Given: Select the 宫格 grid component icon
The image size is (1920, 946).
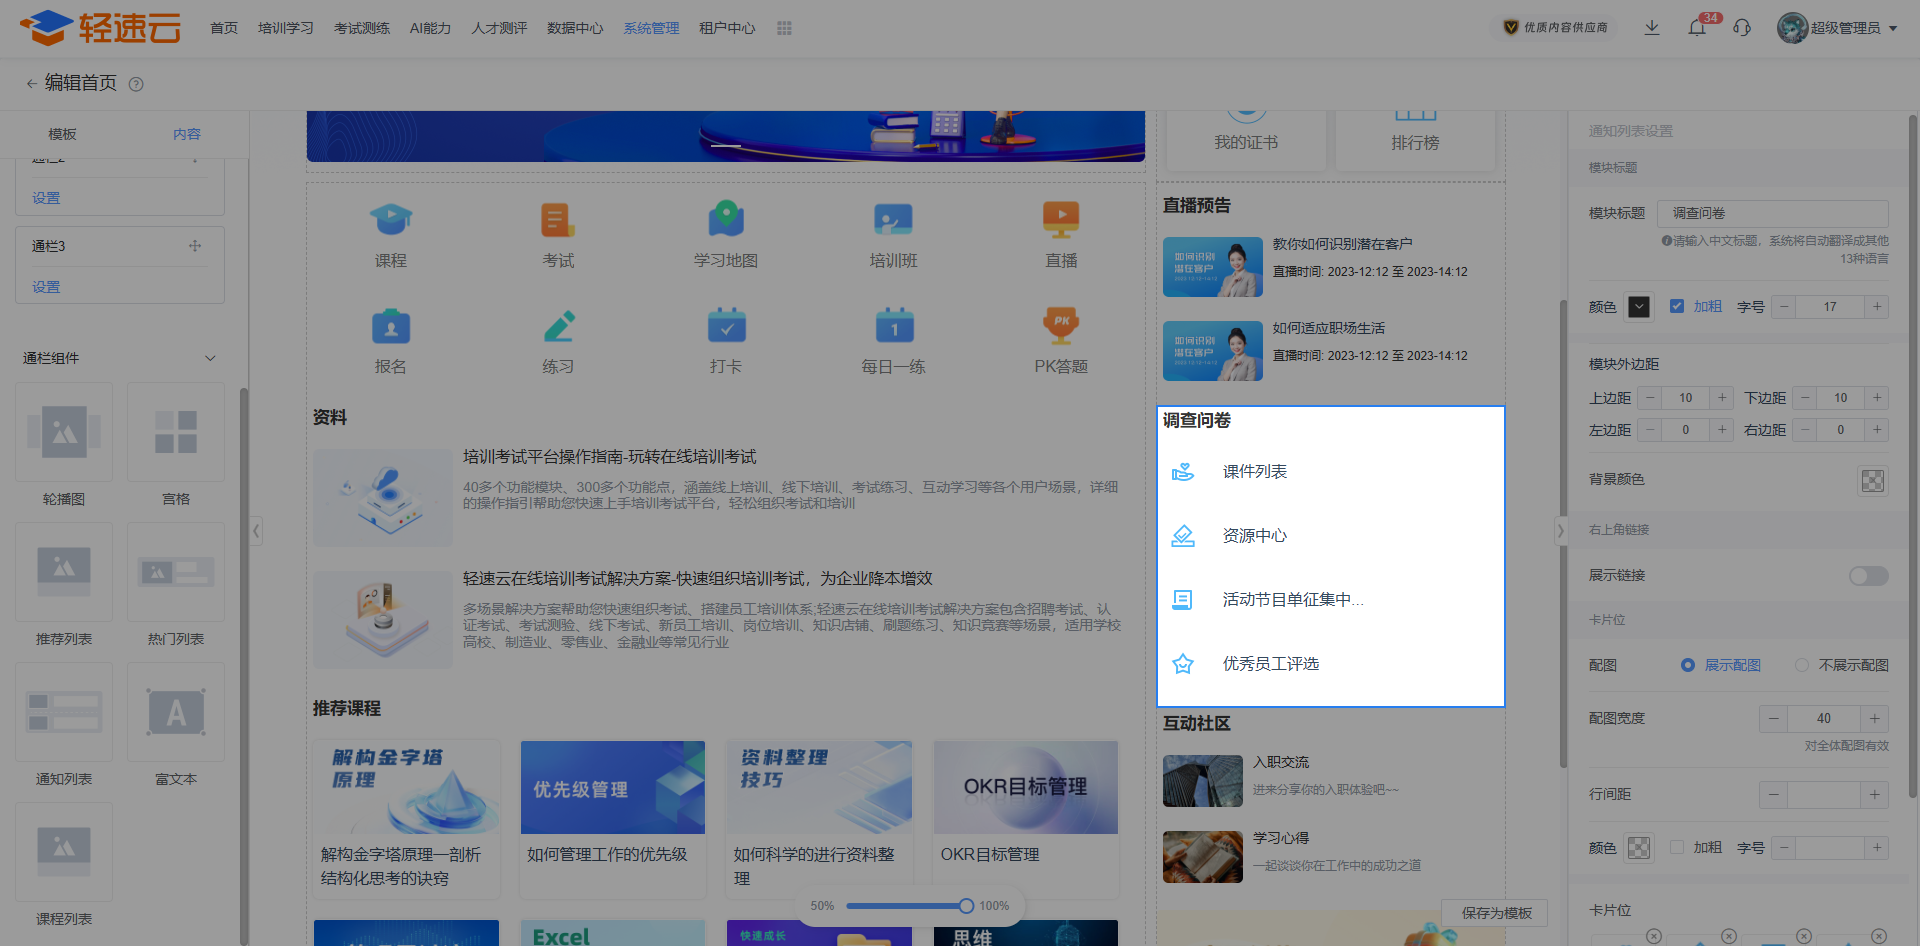Looking at the screenshot, I should 176,432.
